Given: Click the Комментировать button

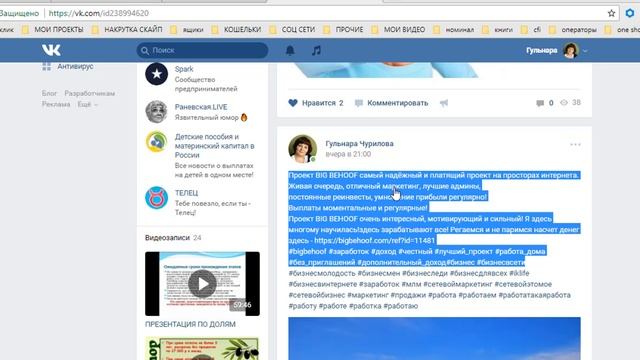Looking at the screenshot, I should point(391,103).
